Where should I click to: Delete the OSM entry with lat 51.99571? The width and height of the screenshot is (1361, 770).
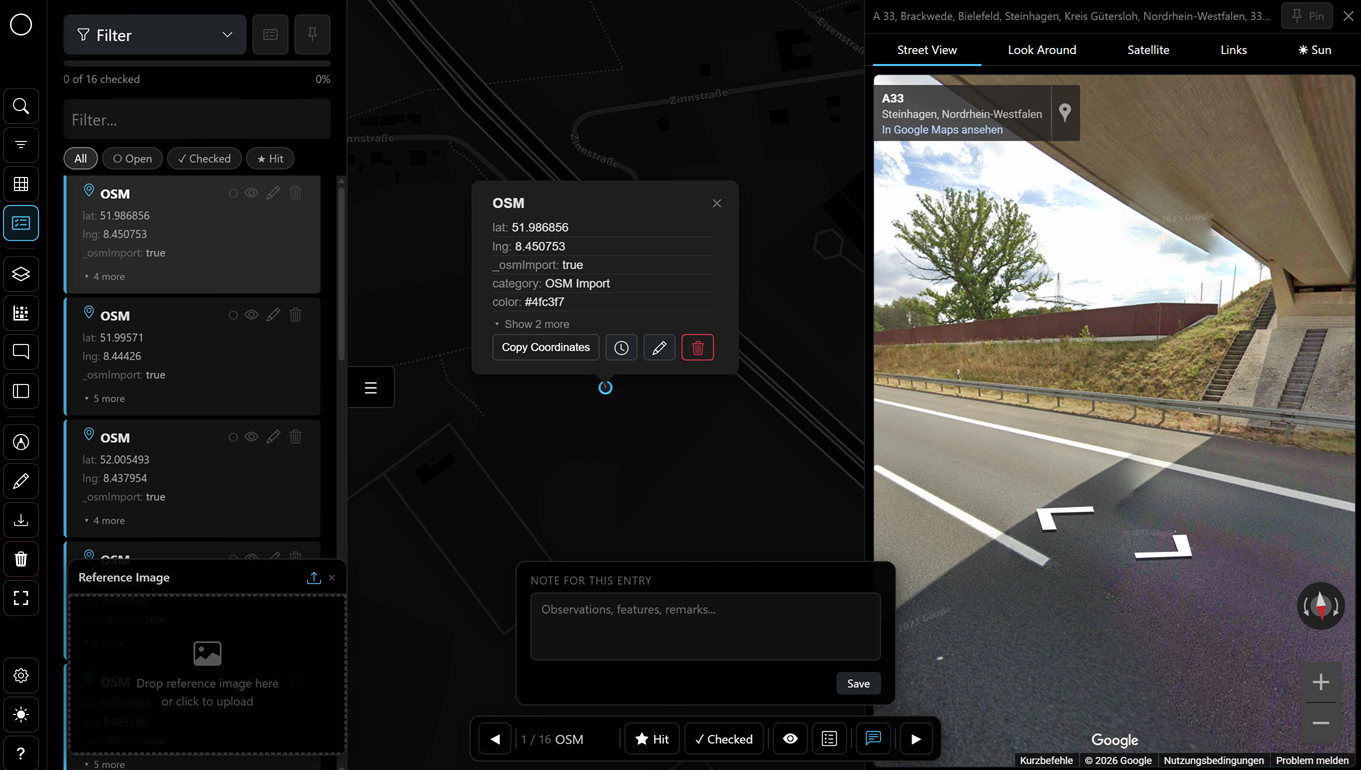tap(296, 315)
